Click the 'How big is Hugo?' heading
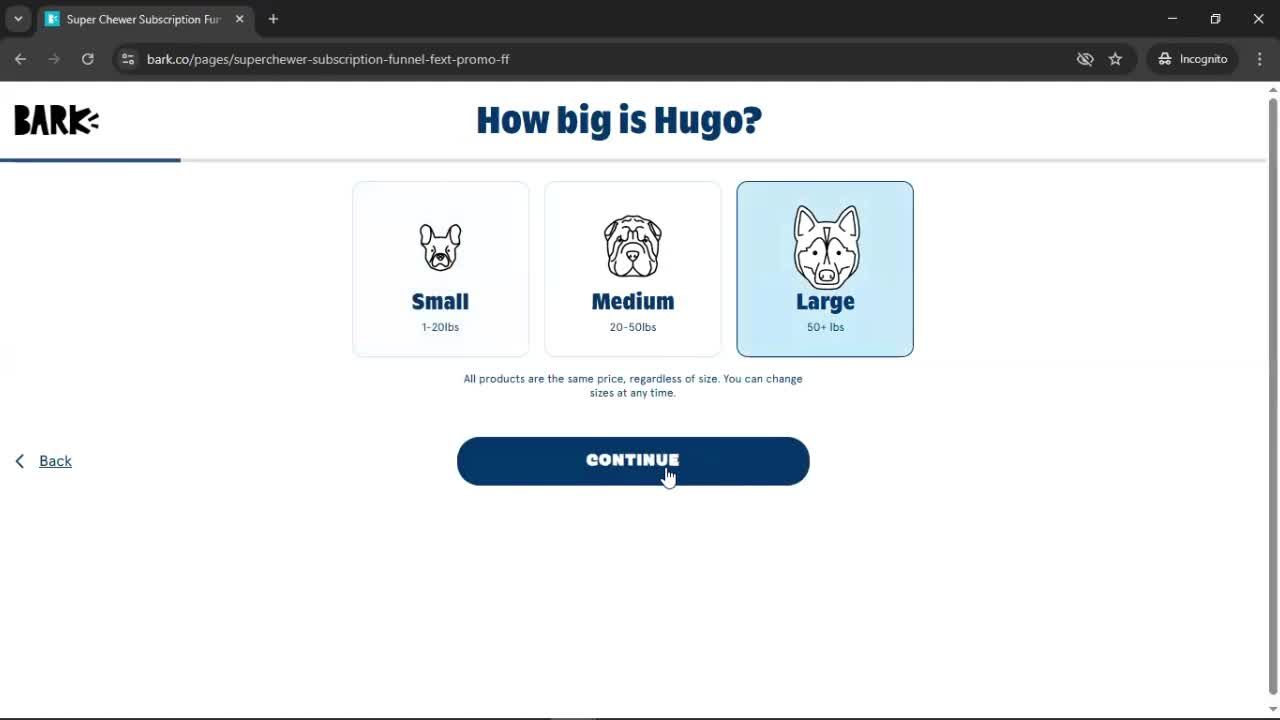 pyautogui.click(x=619, y=120)
